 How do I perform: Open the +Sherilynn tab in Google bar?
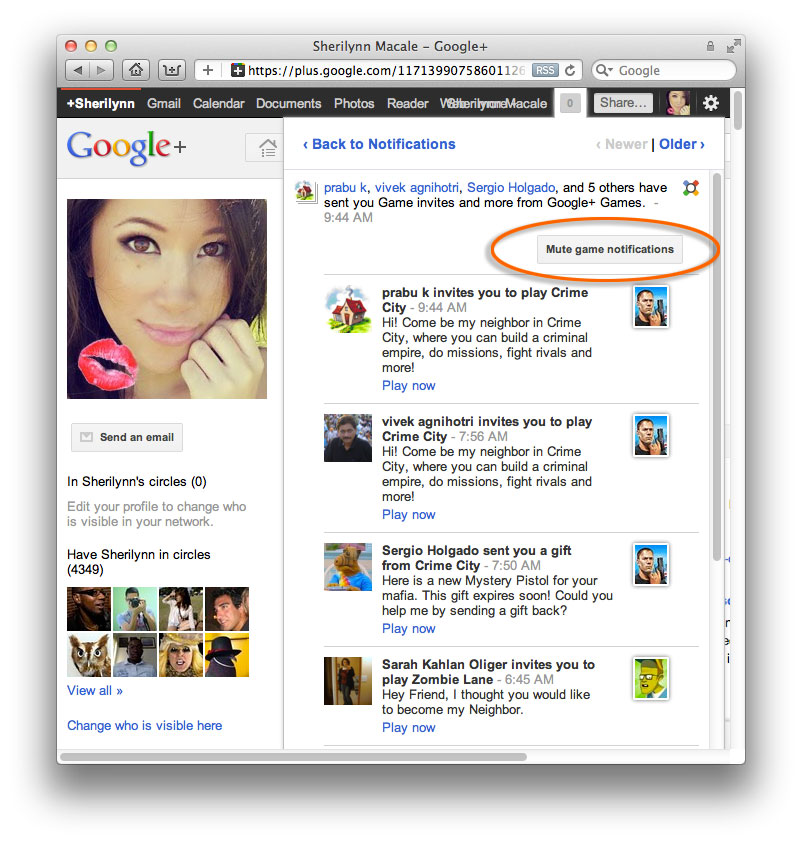(101, 103)
